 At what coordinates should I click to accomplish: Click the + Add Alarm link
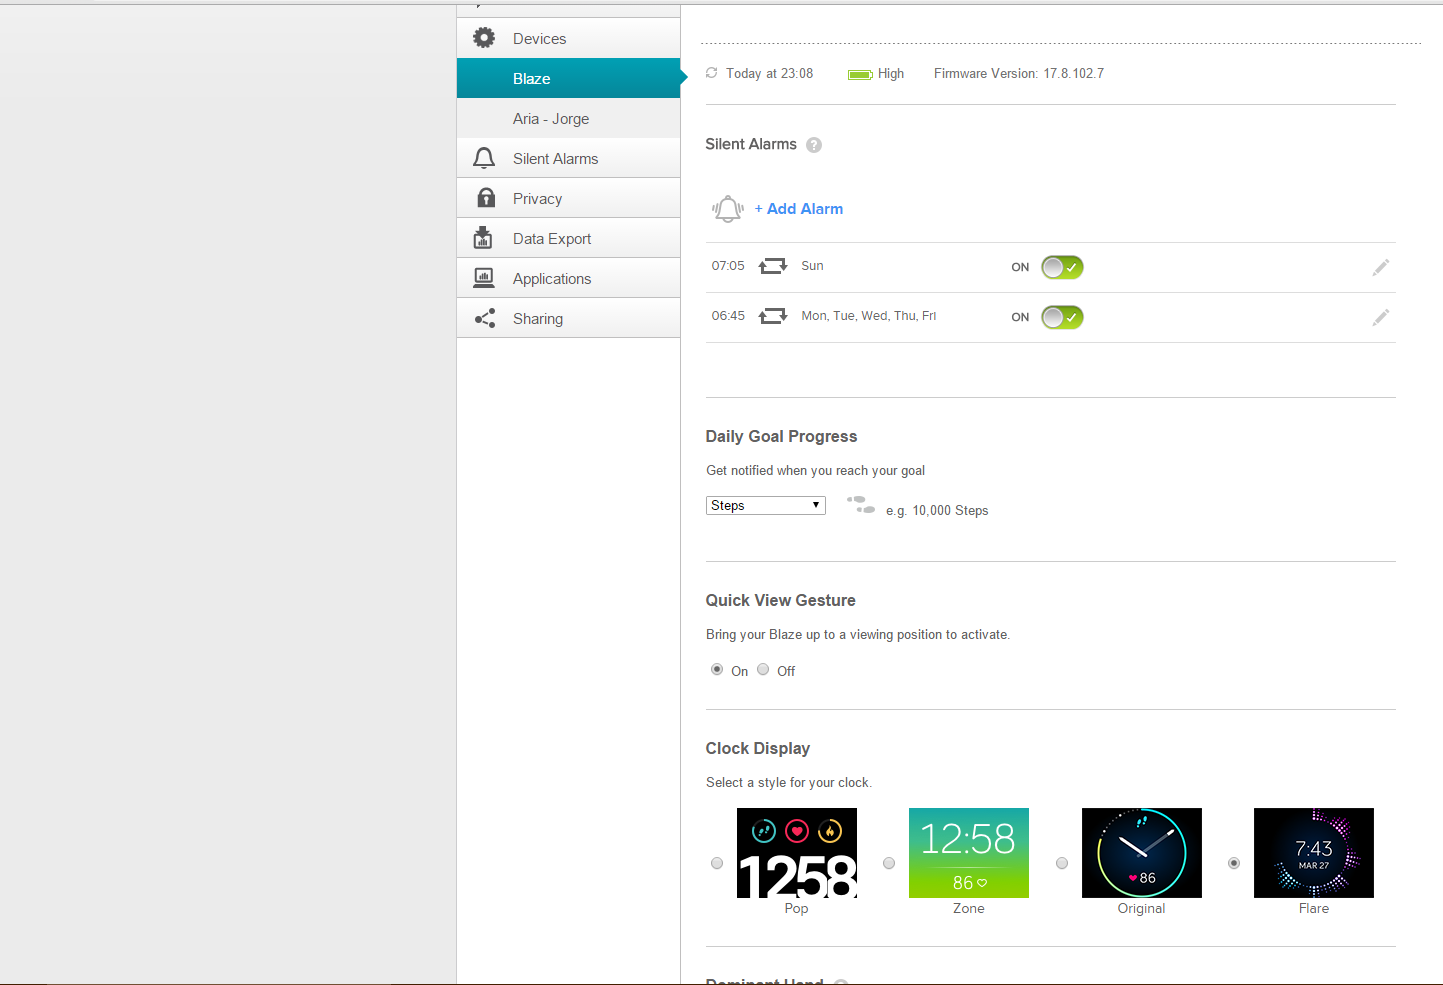point(799,209)
